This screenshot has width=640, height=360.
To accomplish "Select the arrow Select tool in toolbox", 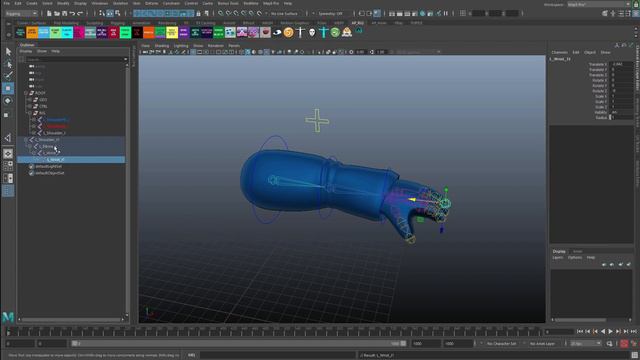I will click(x=8, y=52).
